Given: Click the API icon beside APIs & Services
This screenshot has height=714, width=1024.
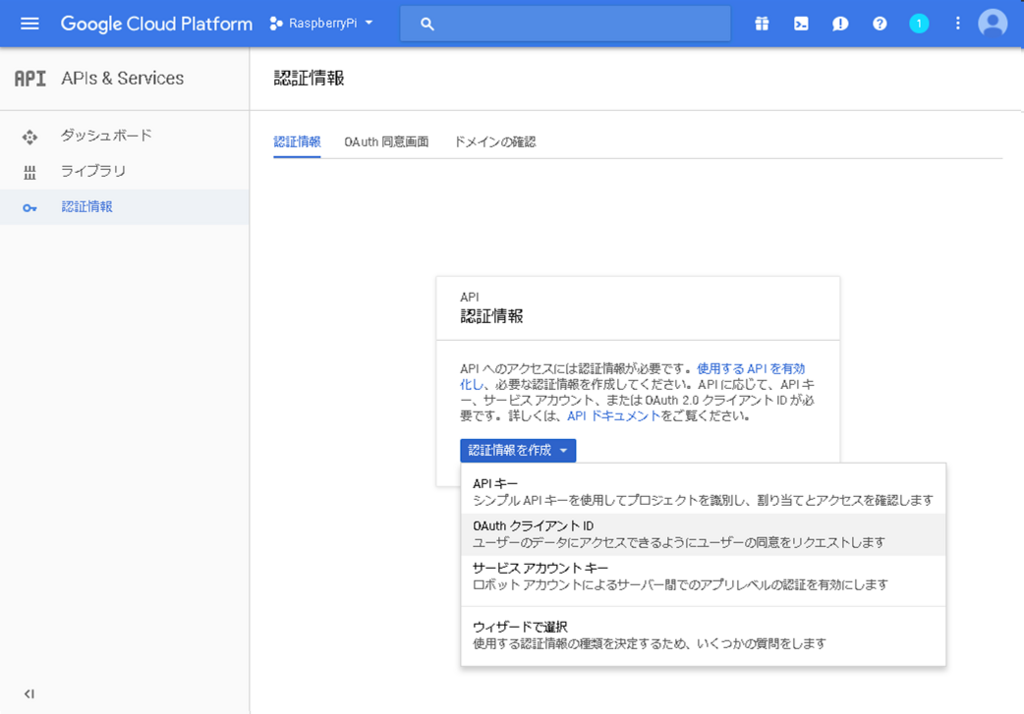Looking at the screenshot, I should [x=30, y=78].
